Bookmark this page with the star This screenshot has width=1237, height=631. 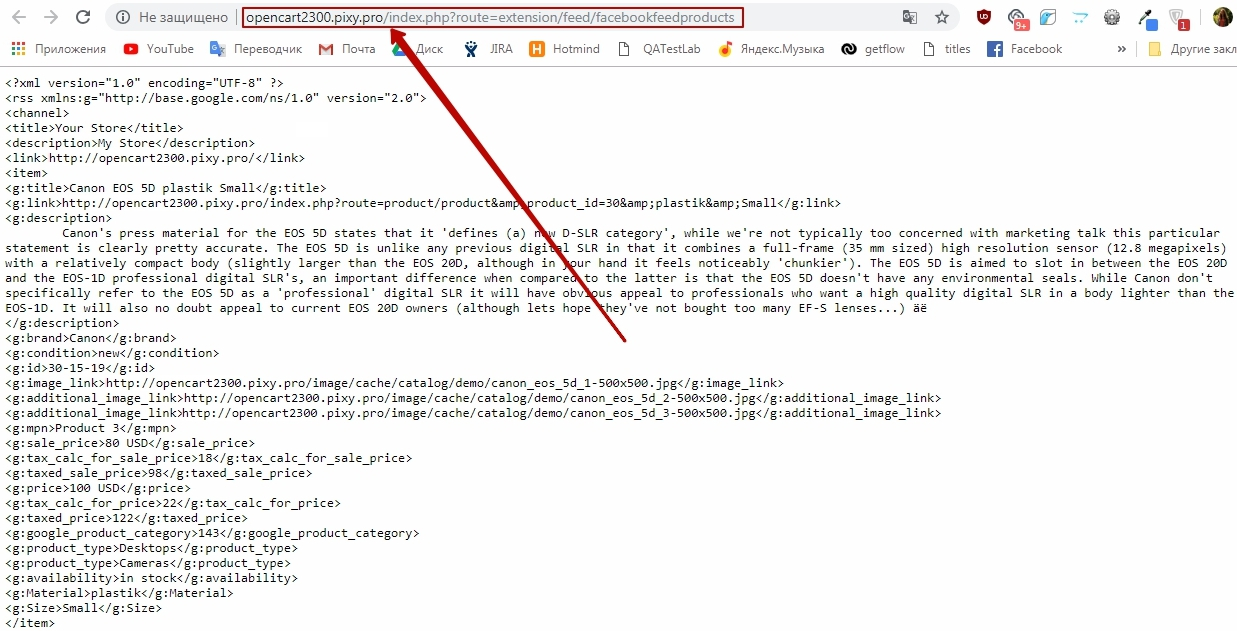pyautogui.click(x=941, y=17)
